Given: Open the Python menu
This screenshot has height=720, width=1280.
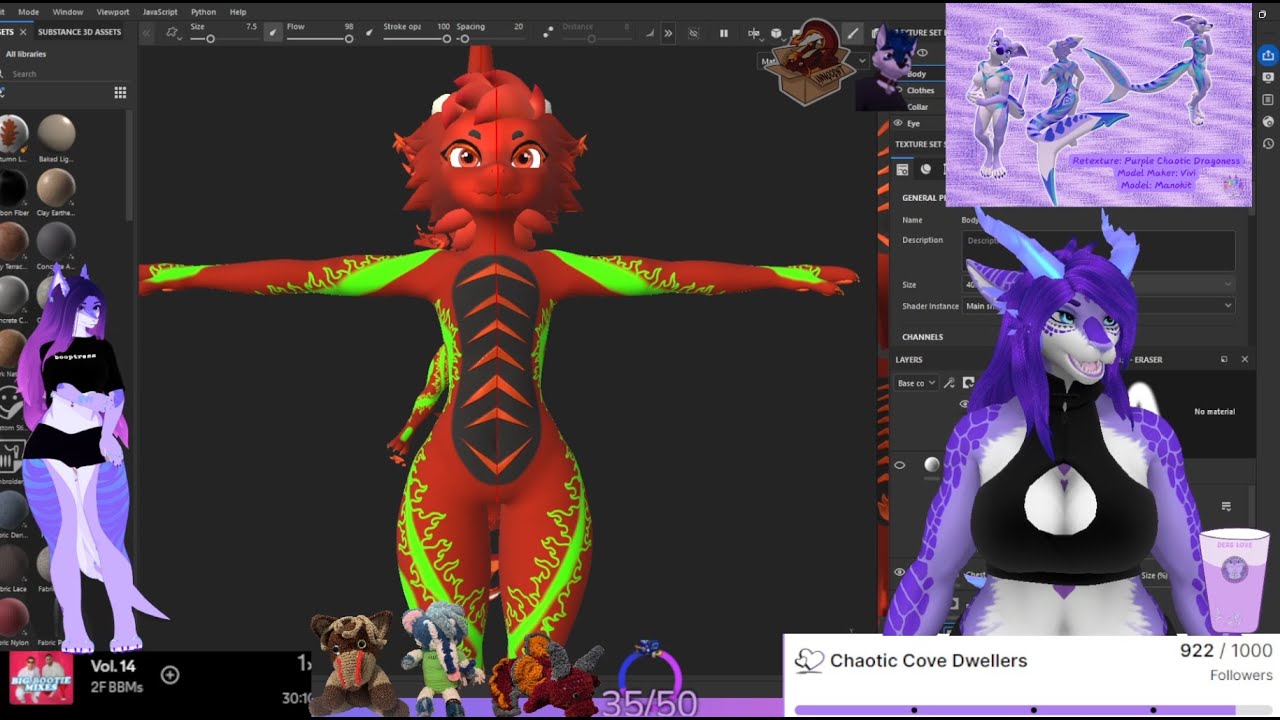Looking at the screenshot, I should coord(203,12).
